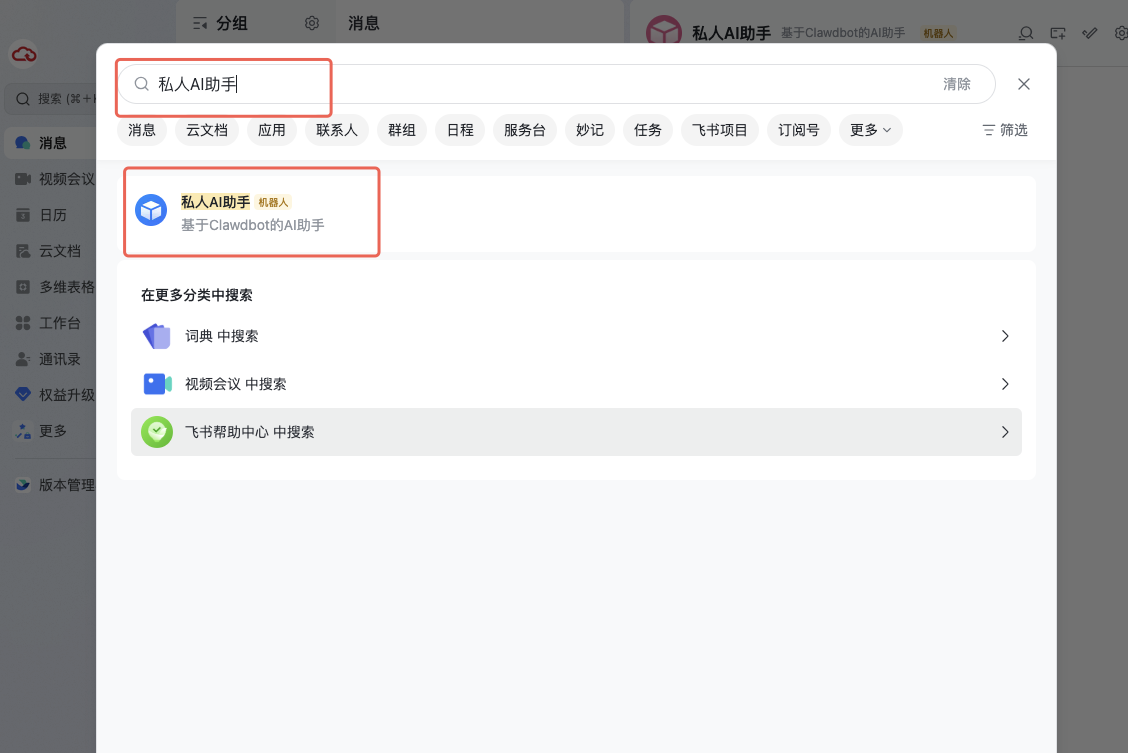Click the 私人AI助手 bot avatar icon
This screenshot has height=753, width=1128.
[x=151, y=210]
